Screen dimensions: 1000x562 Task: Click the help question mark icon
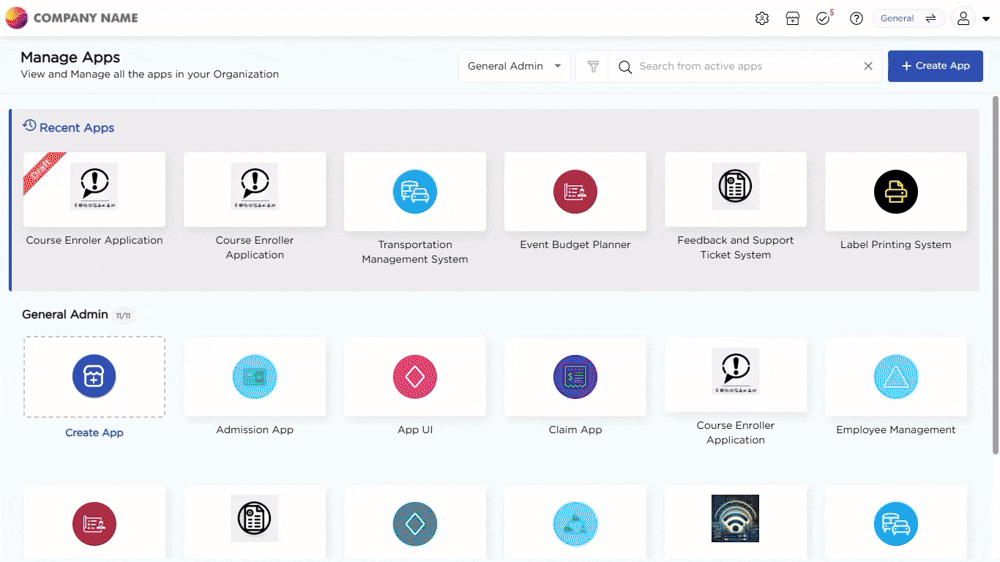click(856, 19)
